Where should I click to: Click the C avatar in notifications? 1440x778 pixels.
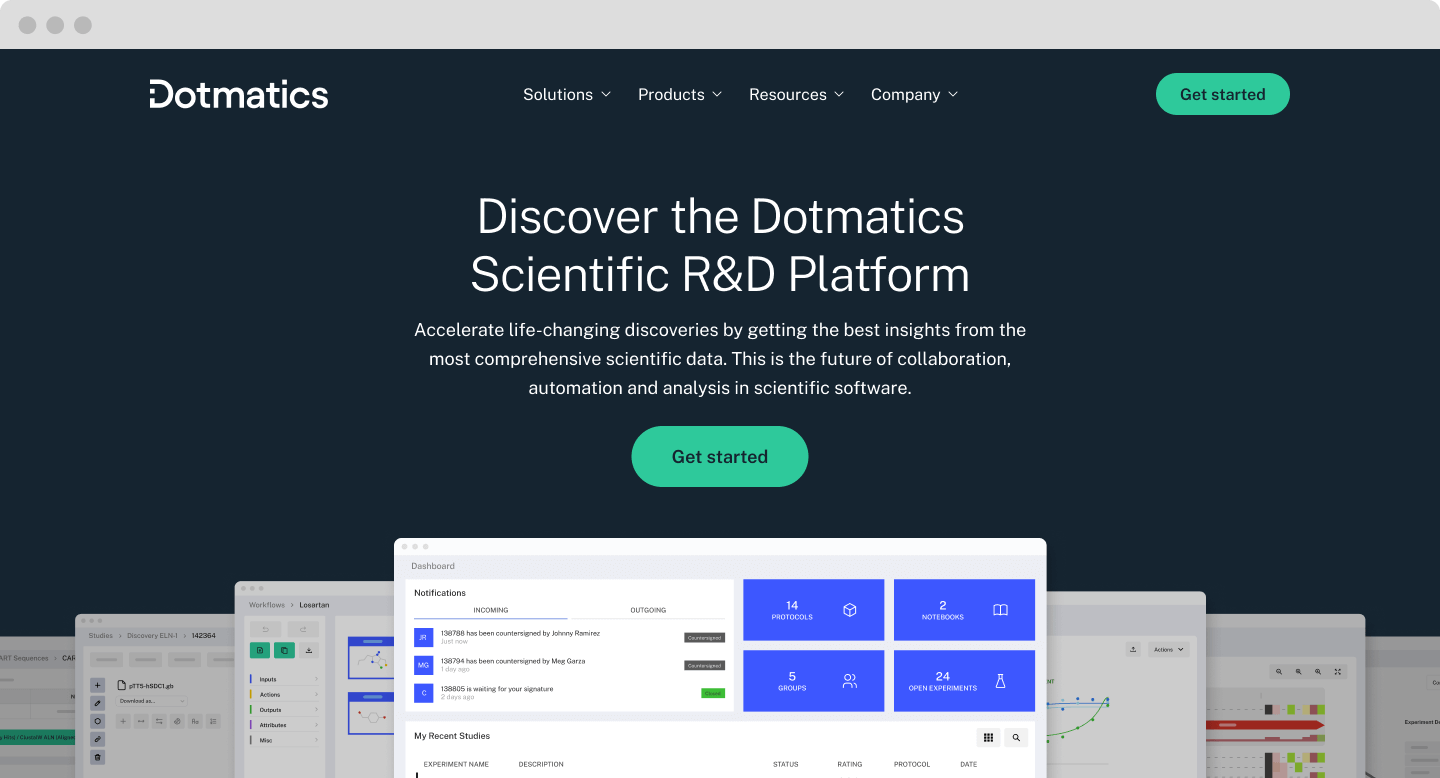[x=424, y=692]
